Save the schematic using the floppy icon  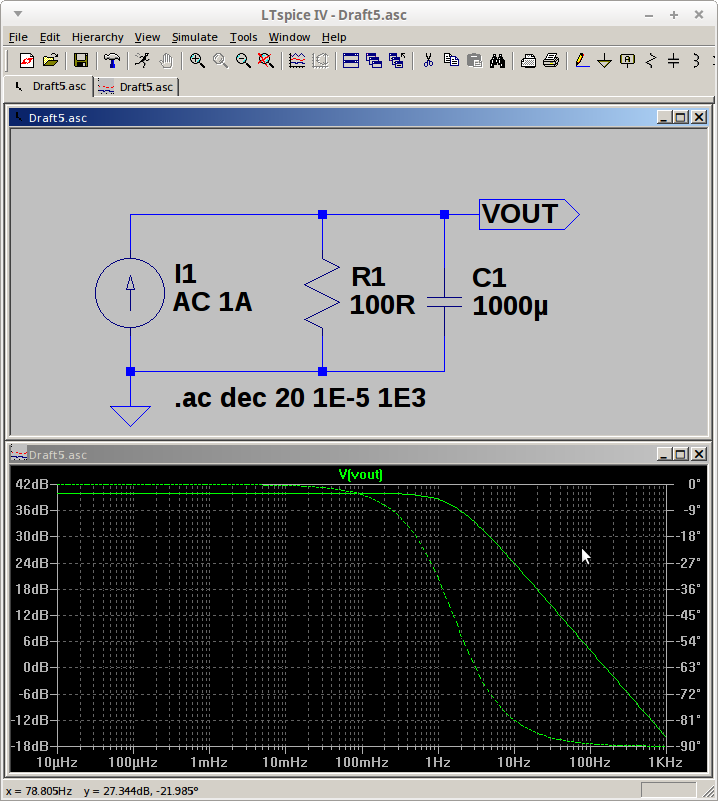pyautogui.click(x=81, y=61)
